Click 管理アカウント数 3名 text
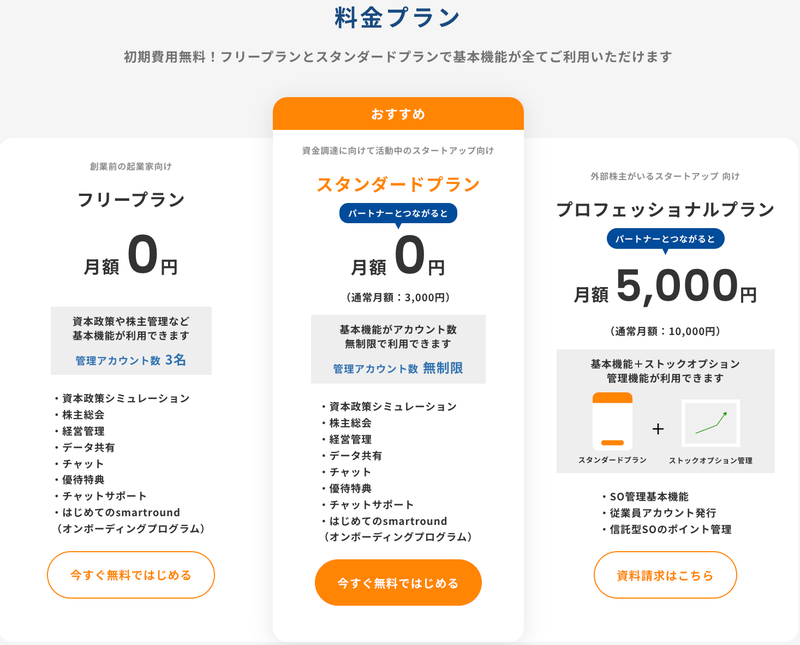This screenshot has height=645, width=800. (x=131, y=360)
